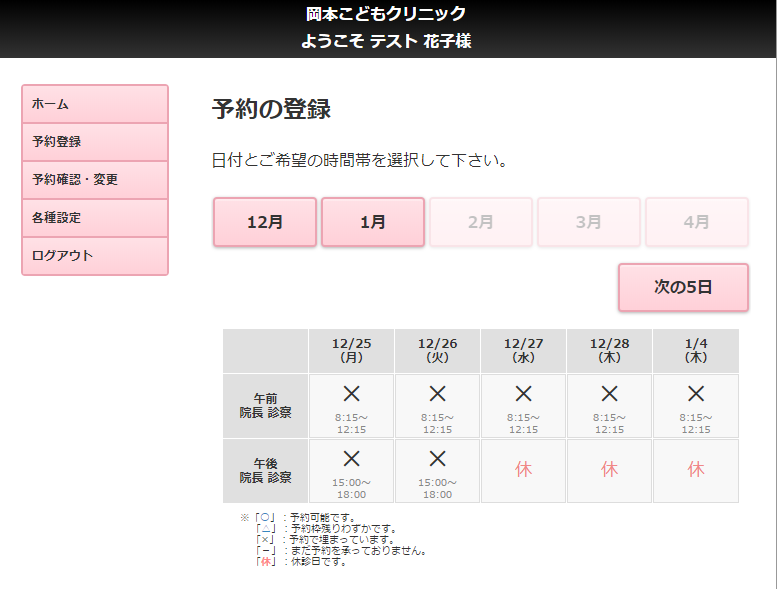
Task: Click the × mark for 12/26 afternoon slot
Action: tap(437, 459)
